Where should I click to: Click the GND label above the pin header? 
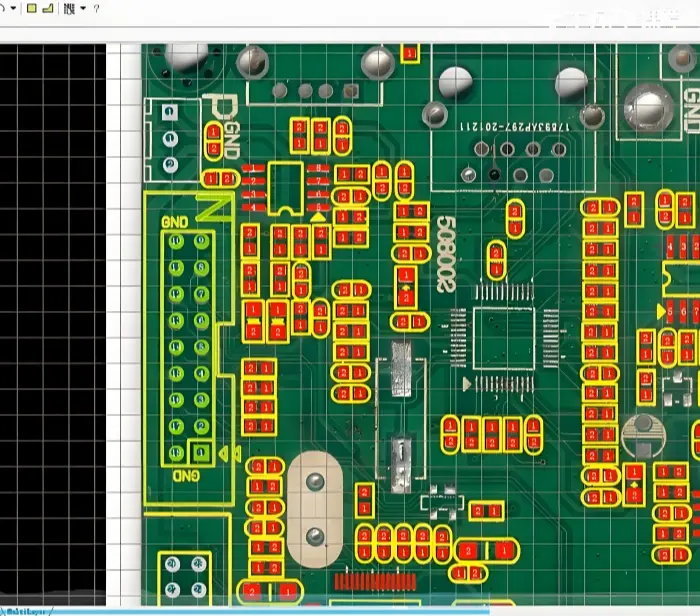click(x=175, y=221)
